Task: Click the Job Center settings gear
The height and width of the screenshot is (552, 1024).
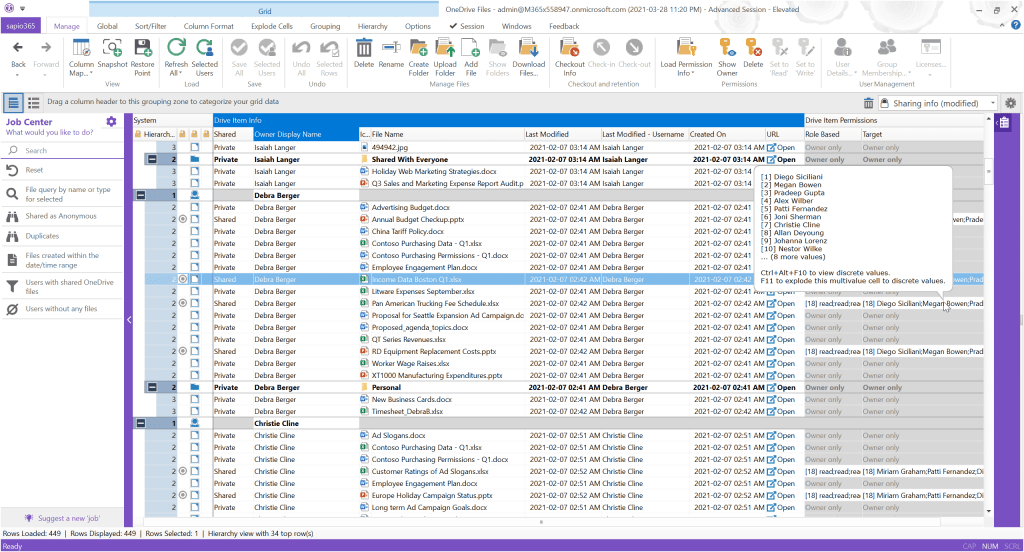Action: (111, 122)
